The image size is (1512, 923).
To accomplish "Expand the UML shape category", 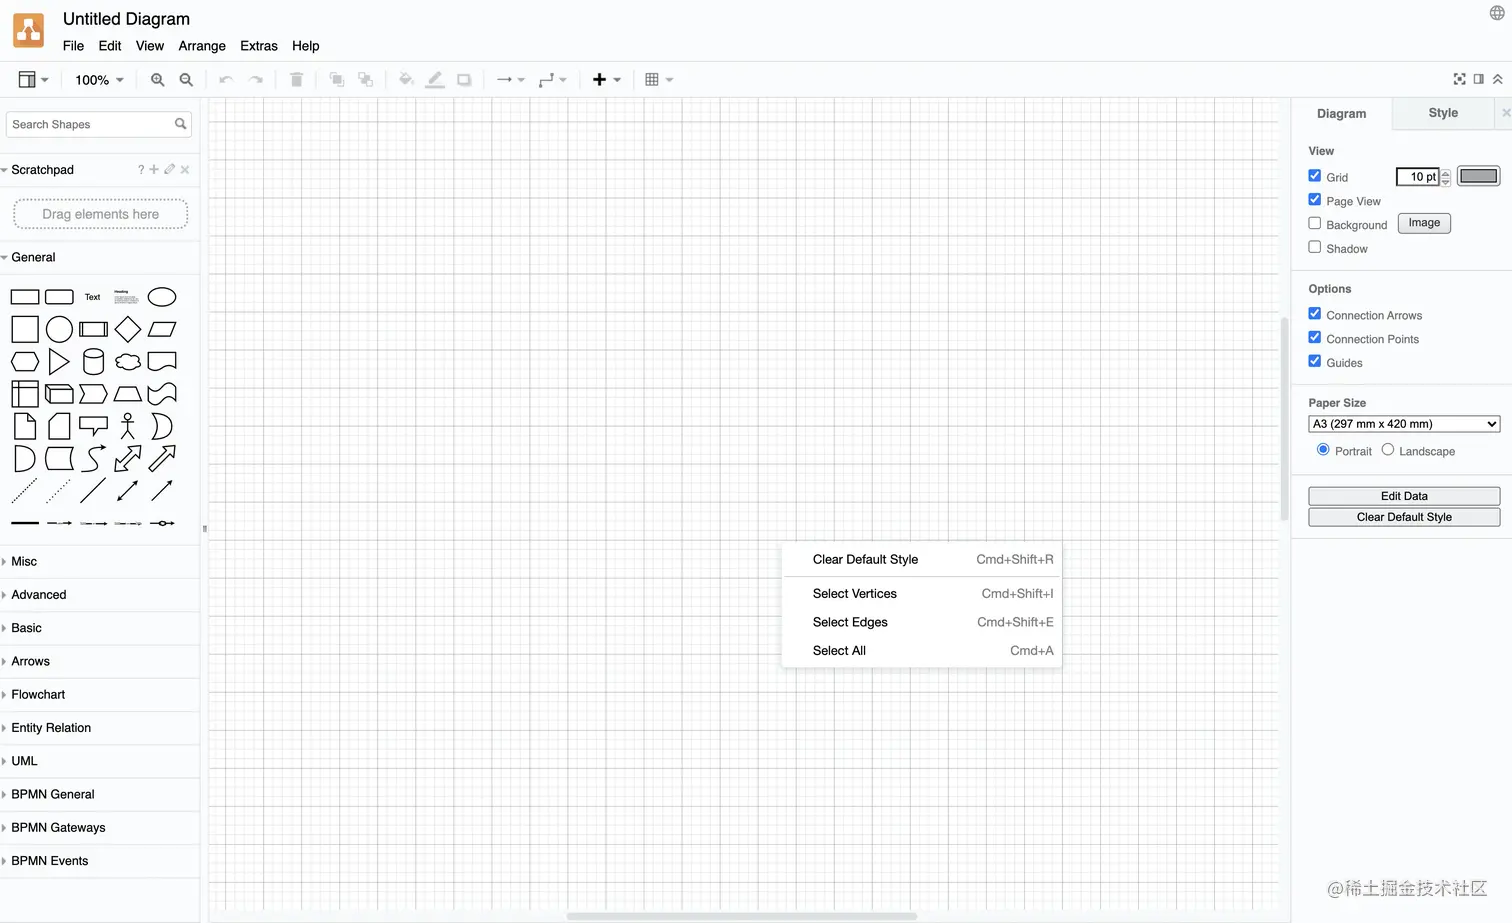I will 100,761.
